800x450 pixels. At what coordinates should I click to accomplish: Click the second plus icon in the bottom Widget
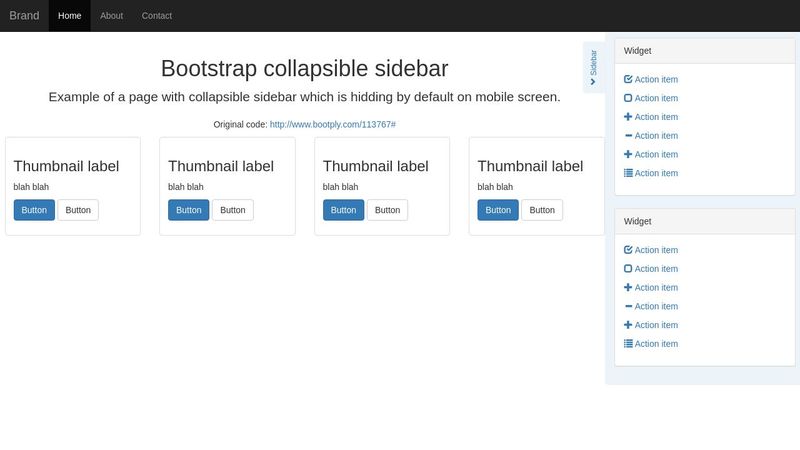pos(628,325)
